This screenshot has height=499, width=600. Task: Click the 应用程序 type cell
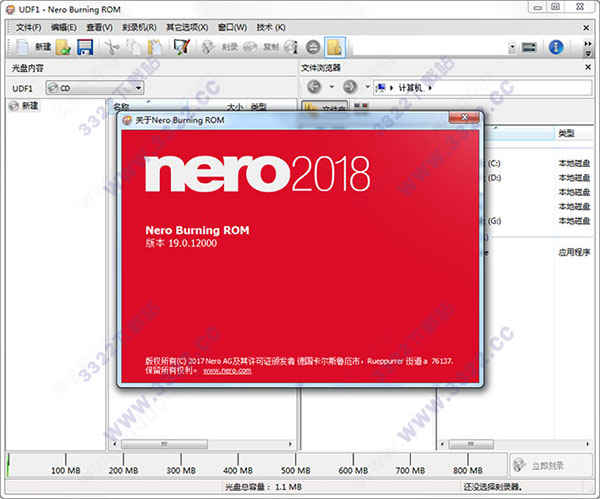click(574, 252)
